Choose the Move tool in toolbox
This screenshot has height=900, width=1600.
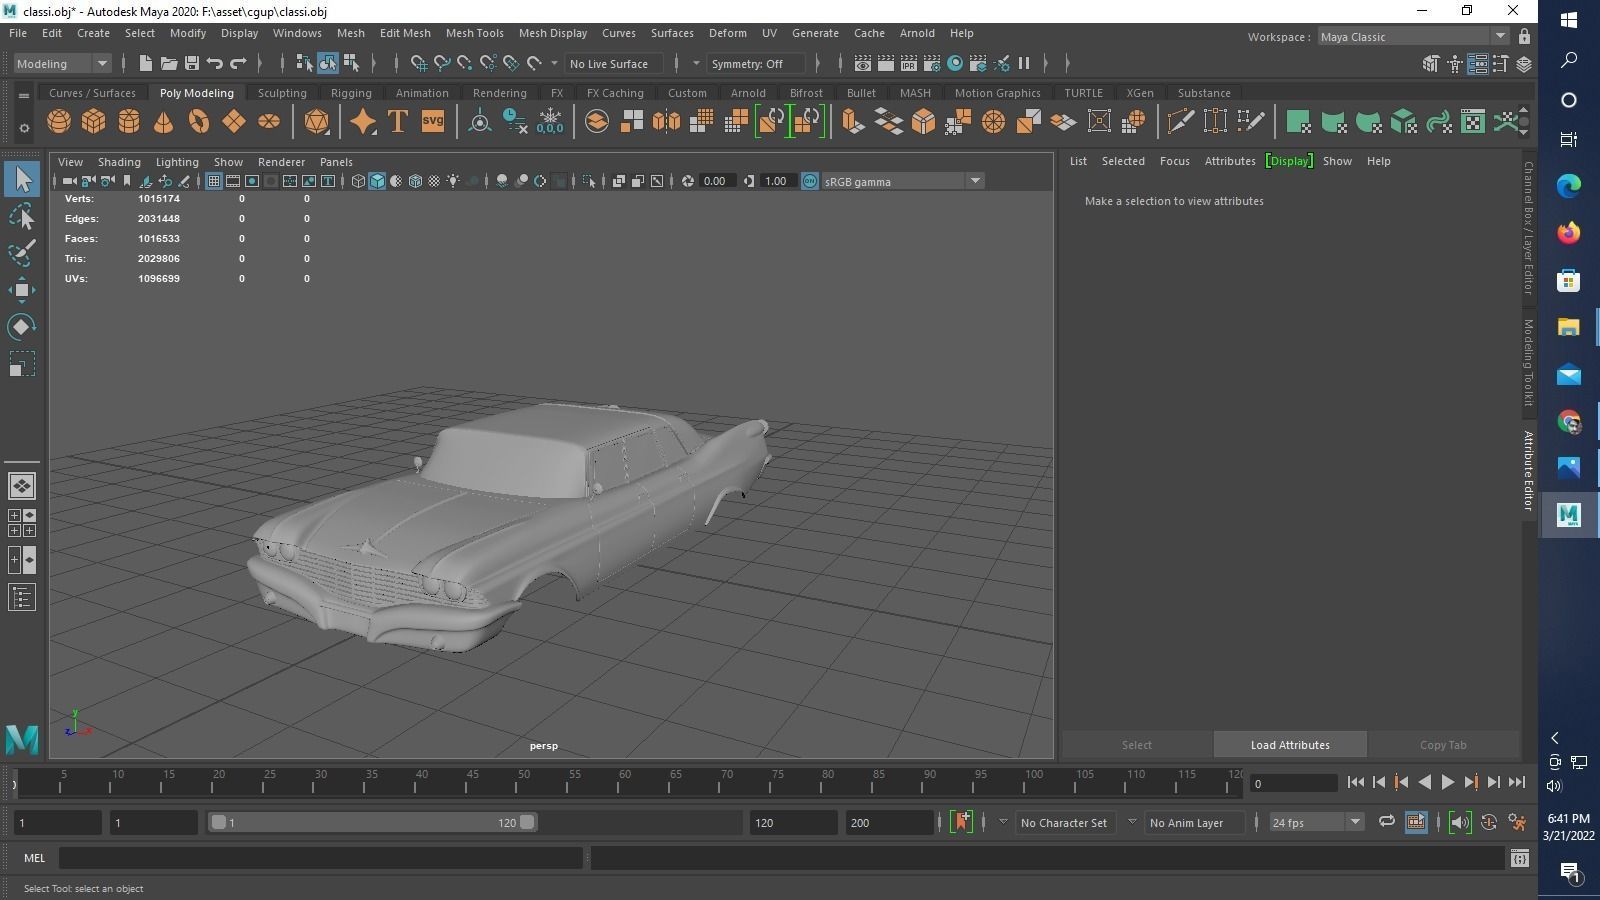coord(22,290)
